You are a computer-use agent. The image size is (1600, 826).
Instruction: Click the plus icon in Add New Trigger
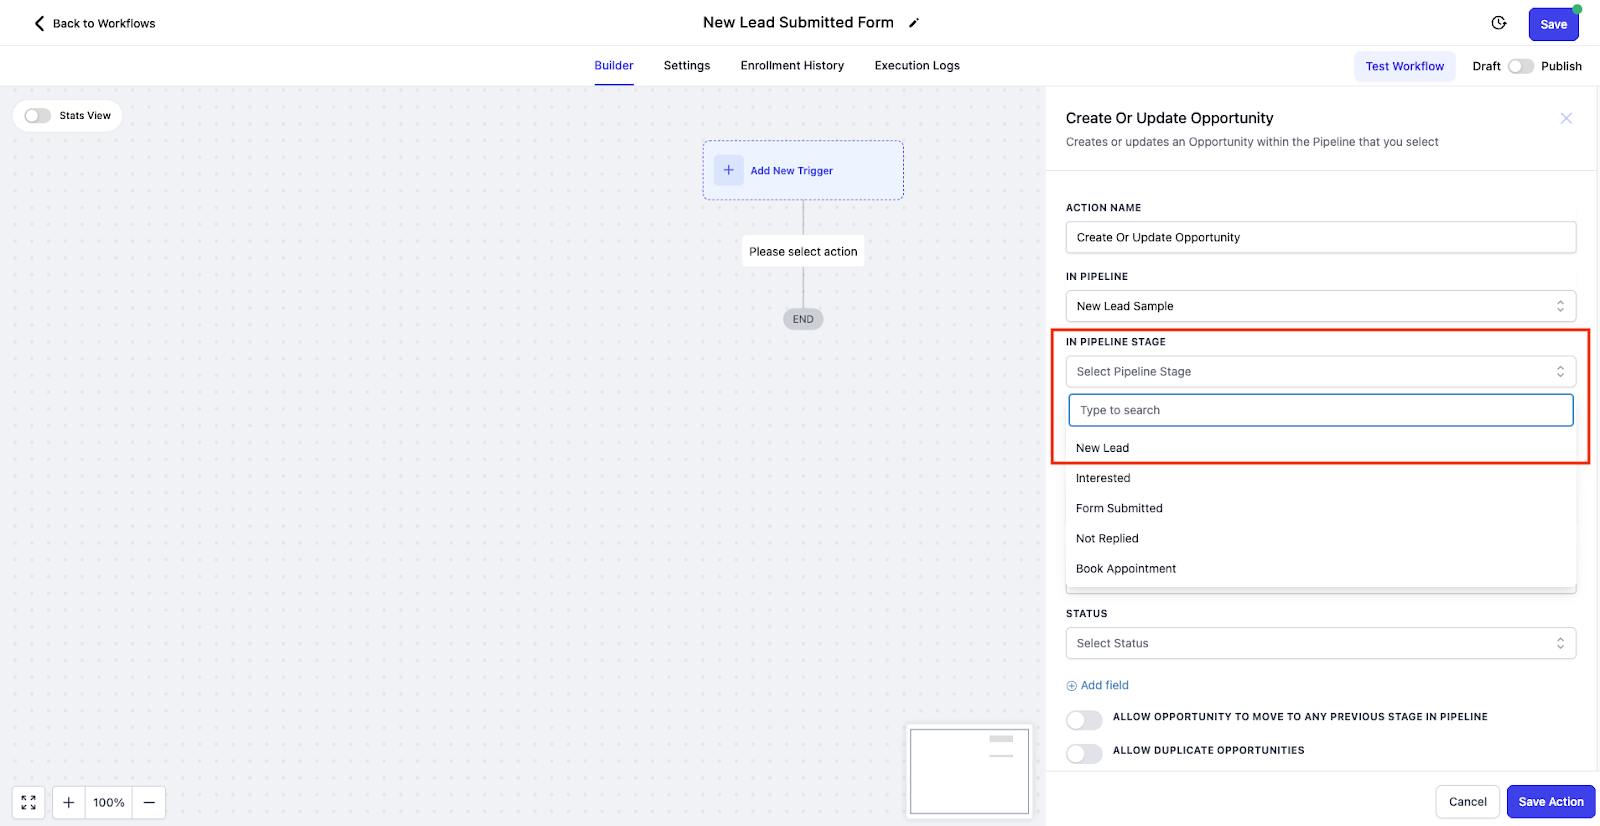(729, 170)
